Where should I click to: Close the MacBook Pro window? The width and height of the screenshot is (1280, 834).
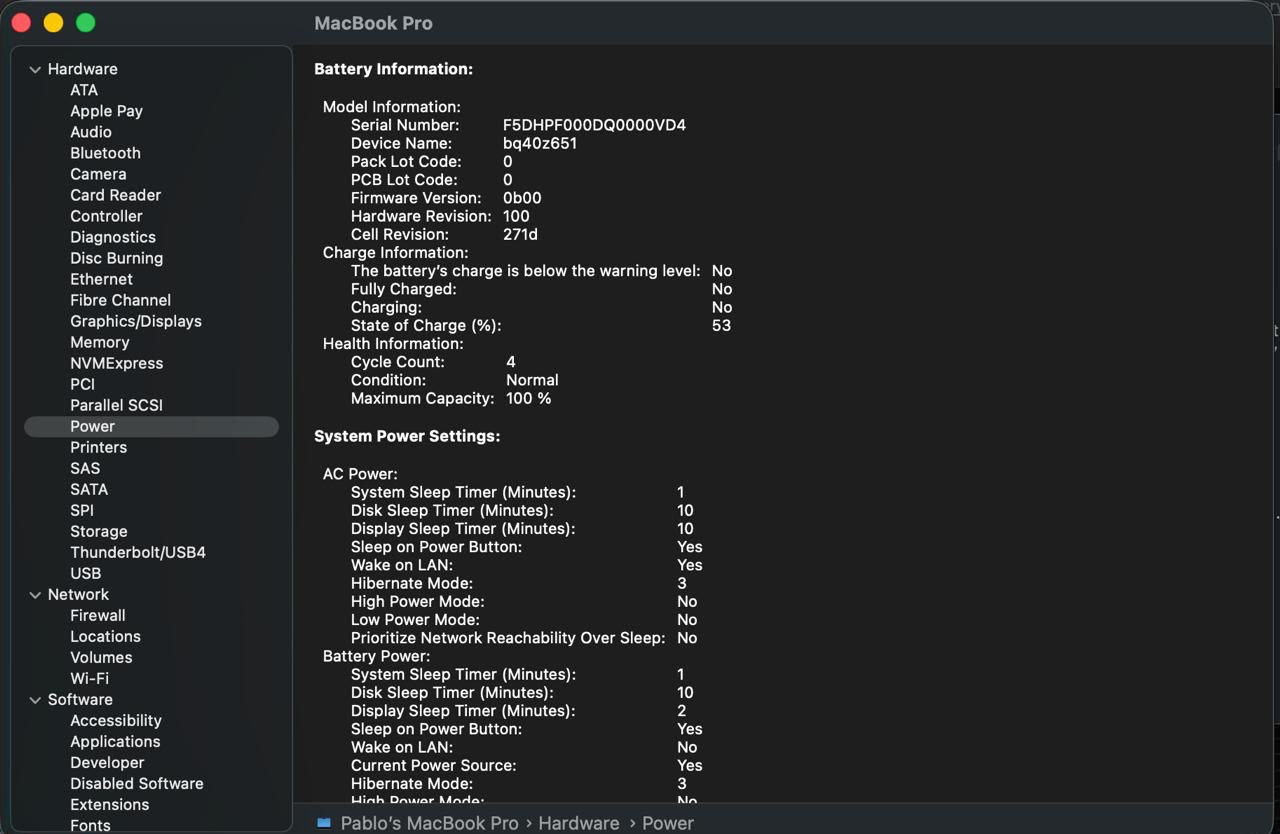pyautogui.click(x=21, y=22)
